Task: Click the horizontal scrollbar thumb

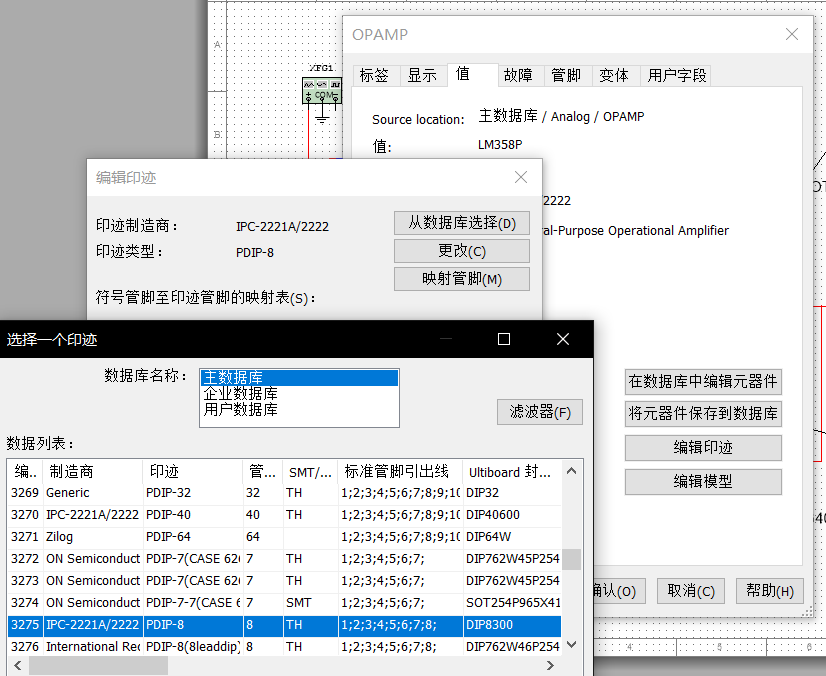Action: (x=99, y=665)
